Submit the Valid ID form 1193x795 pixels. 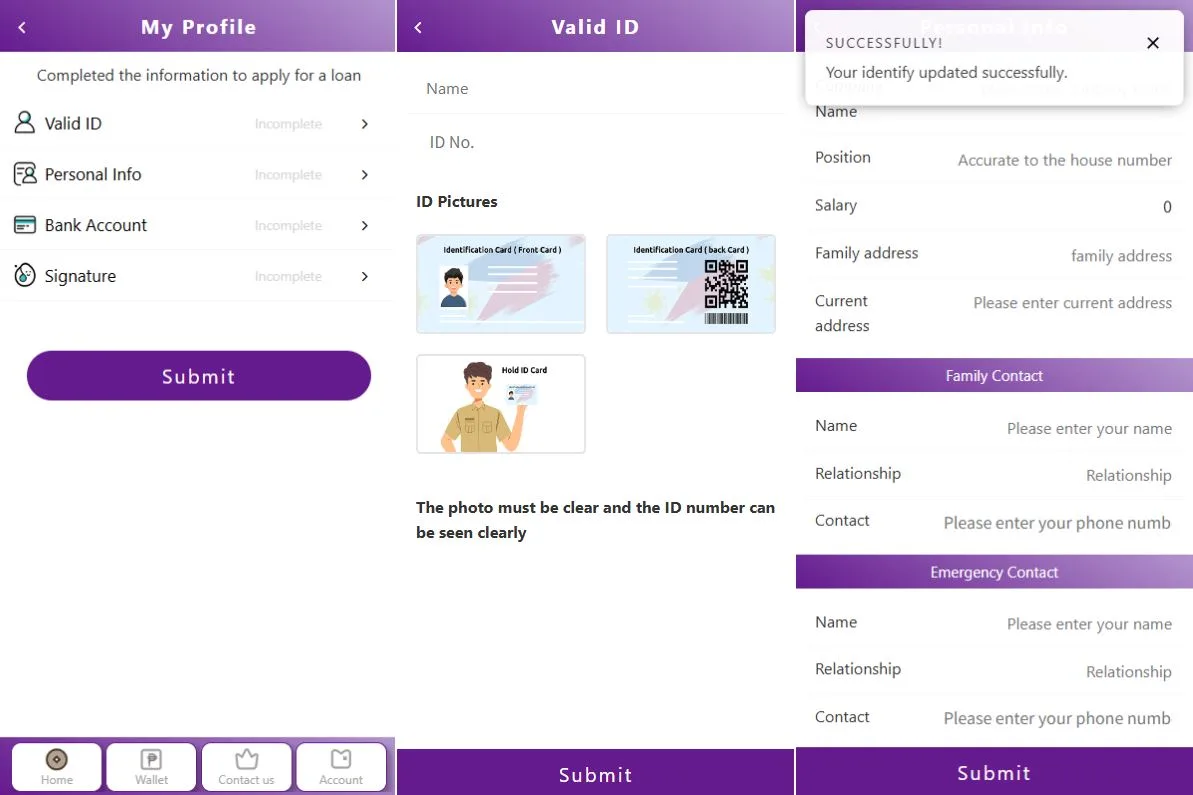point(595,774)
